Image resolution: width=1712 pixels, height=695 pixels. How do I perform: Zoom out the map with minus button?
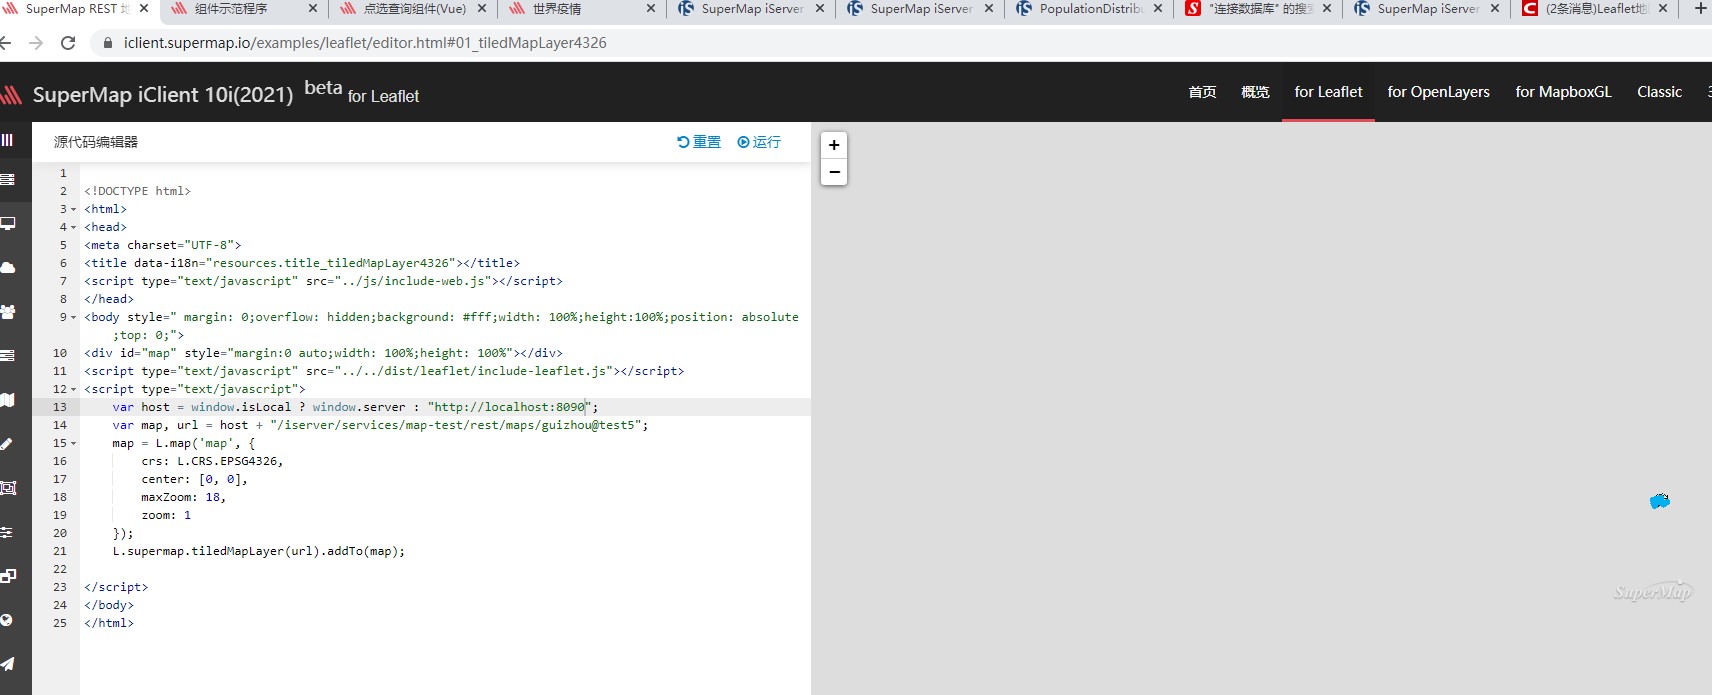point(834,172)
